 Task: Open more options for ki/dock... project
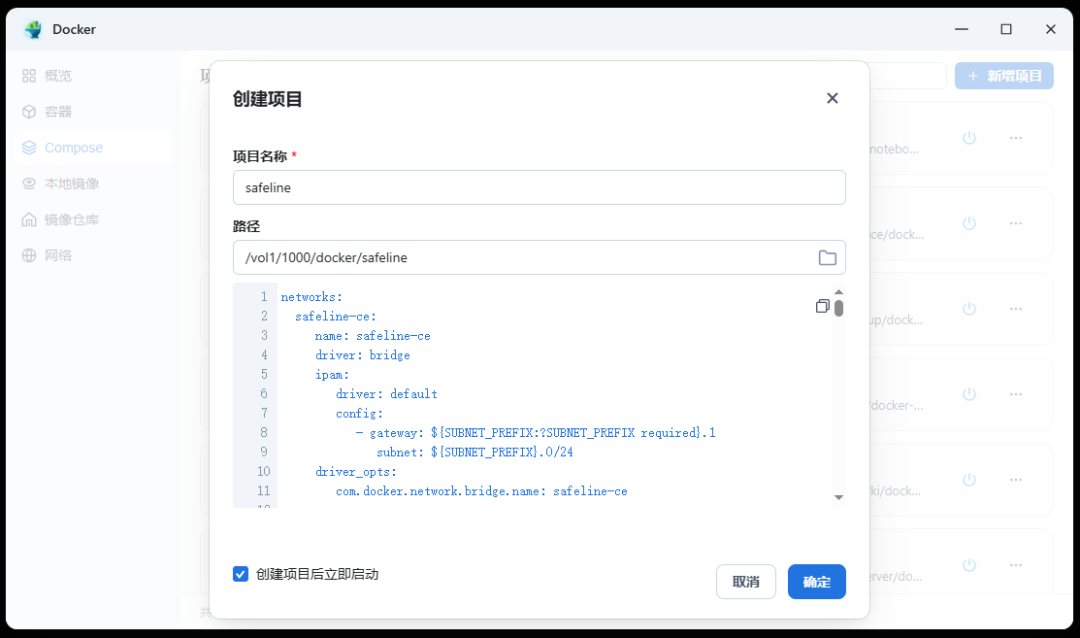pyautogui.click(x=1016, y=480)
